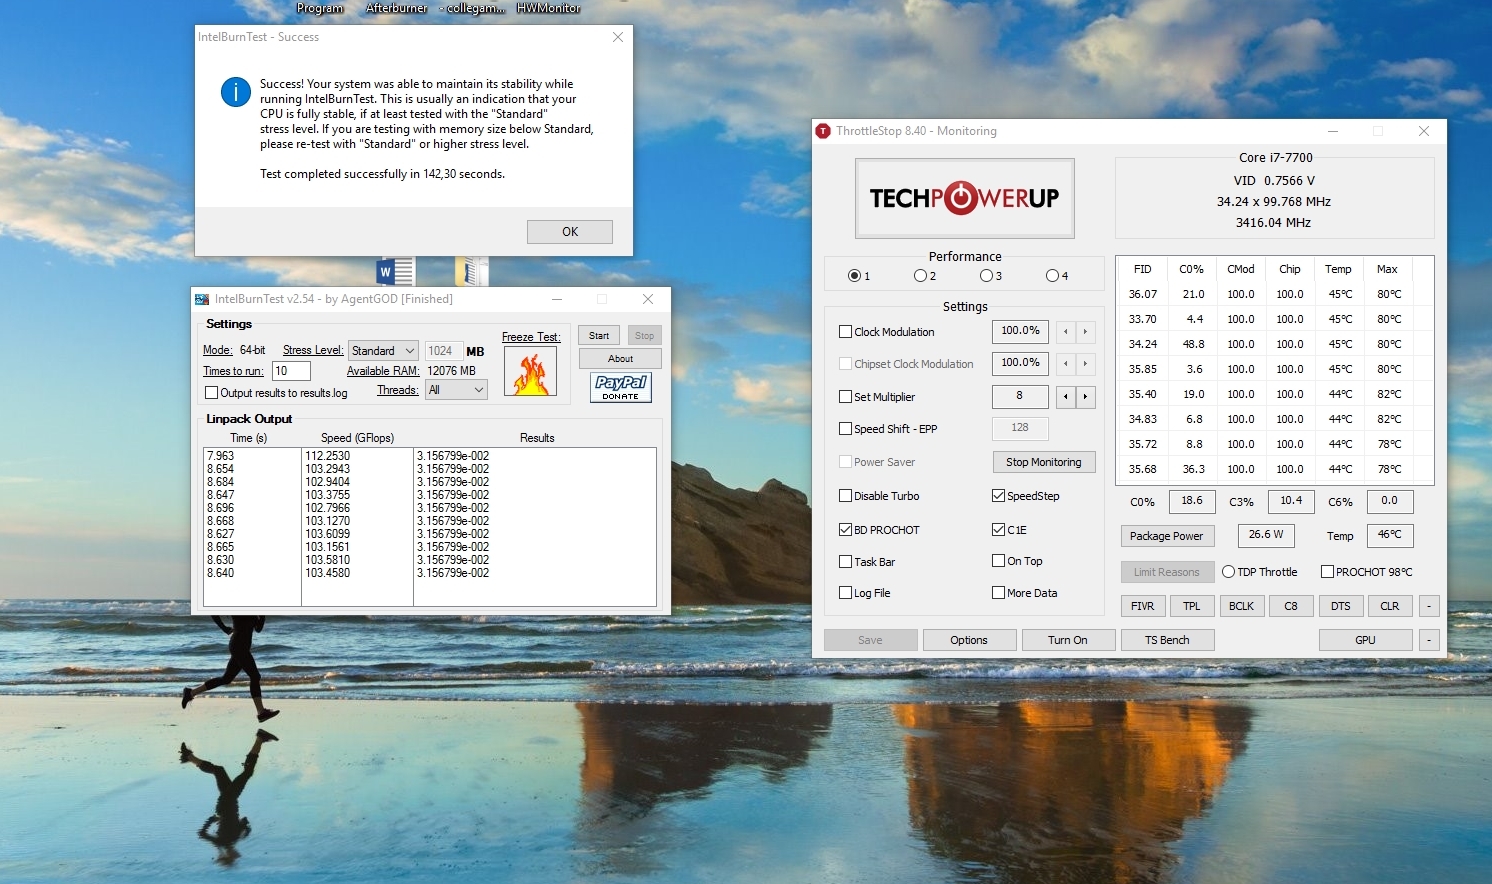This screenshot has width=1492, height=884.
Task: Enable the Clock Modulation checkbox
Action: click(846, 332)
